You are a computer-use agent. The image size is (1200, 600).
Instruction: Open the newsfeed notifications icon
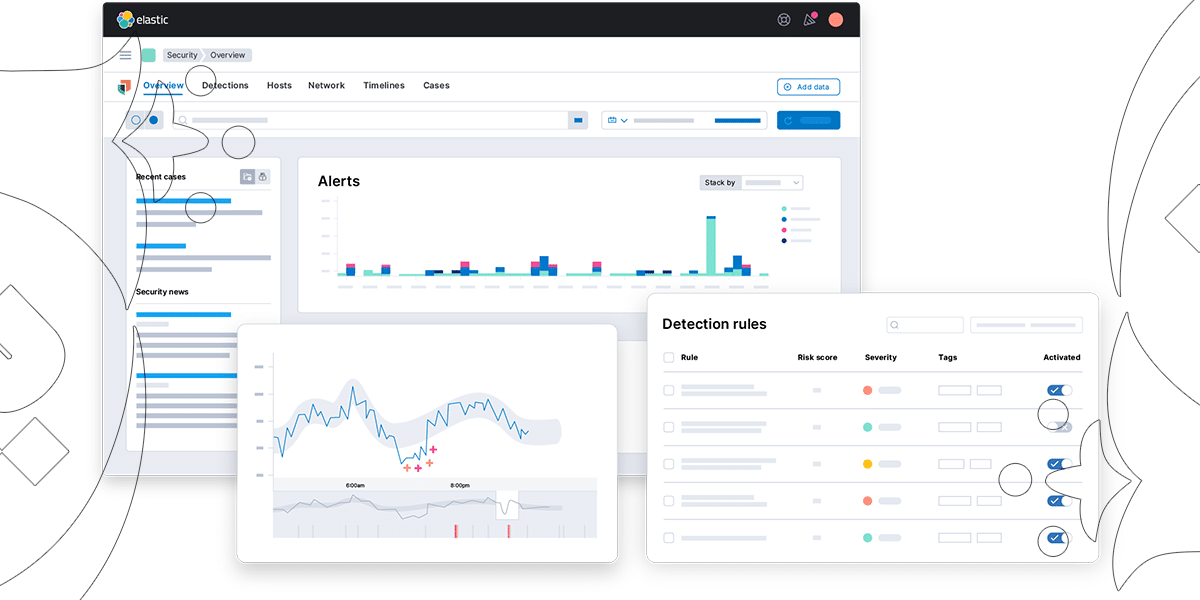point(810,19)
